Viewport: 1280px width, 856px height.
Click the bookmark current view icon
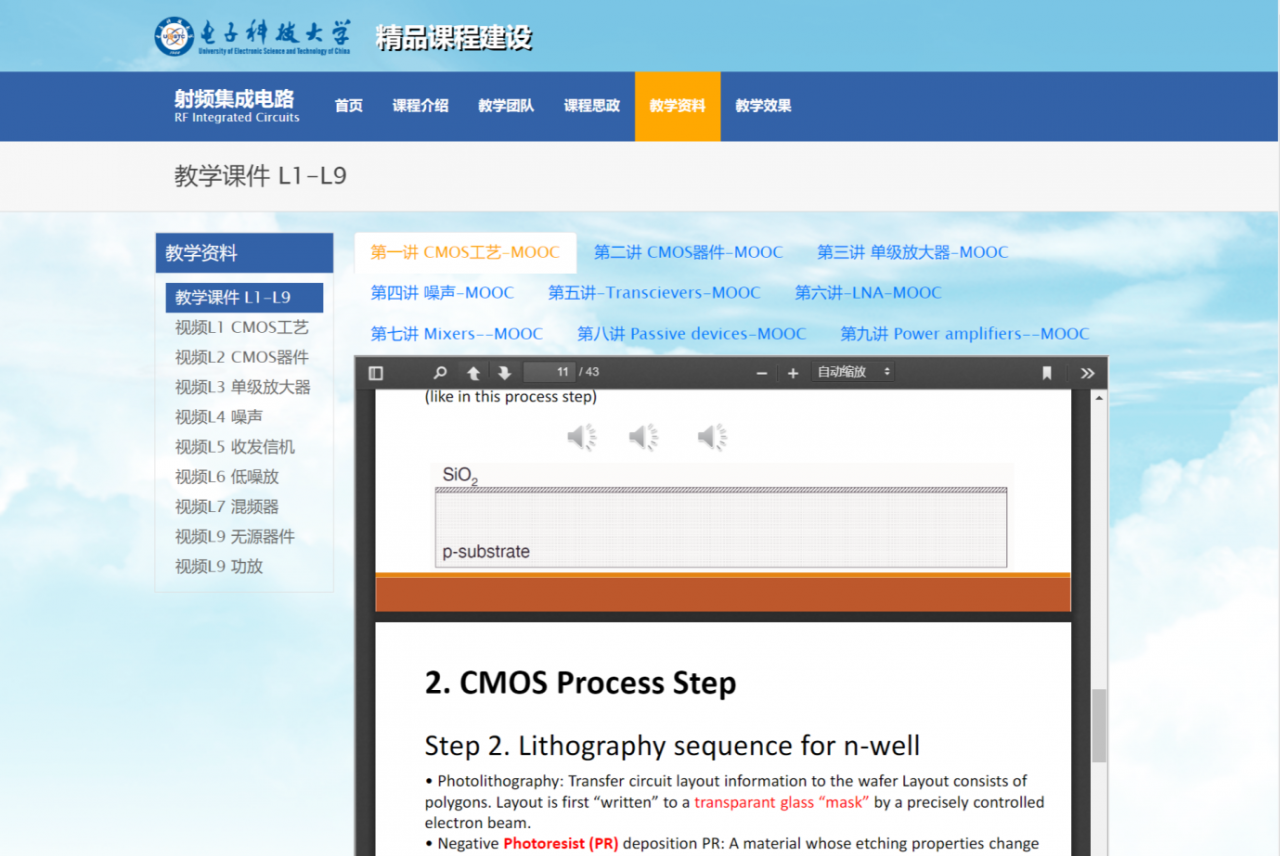[1047, 373]
